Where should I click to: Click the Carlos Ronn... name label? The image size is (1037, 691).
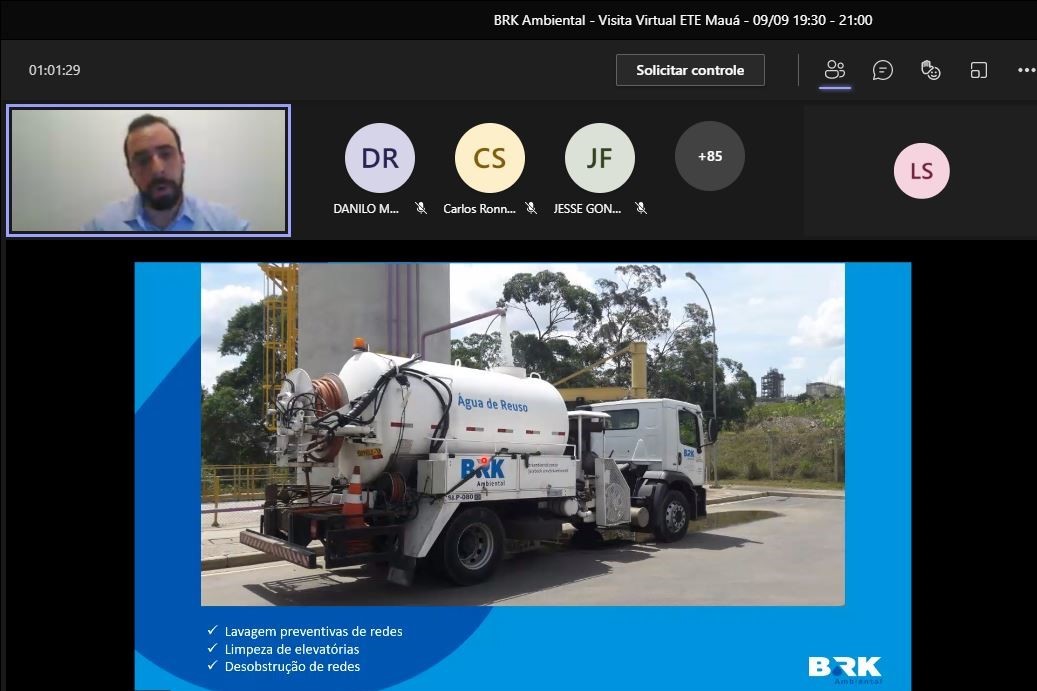[x=479, y=209]
